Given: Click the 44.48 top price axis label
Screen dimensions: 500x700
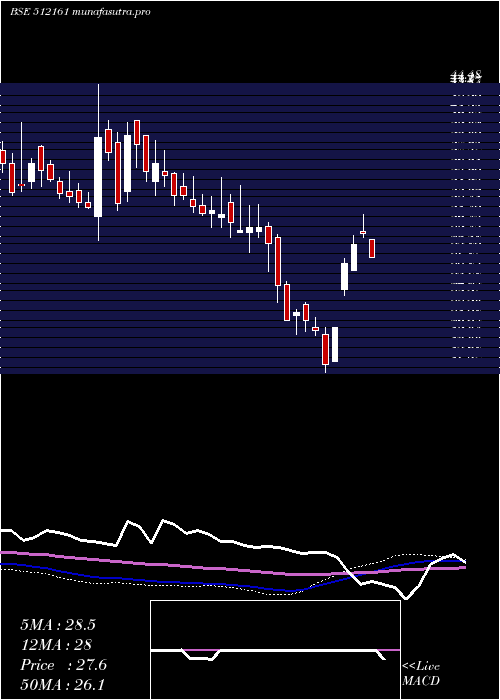Looking at the screenshot, I should pyautogui.click(x=465, y=74).
